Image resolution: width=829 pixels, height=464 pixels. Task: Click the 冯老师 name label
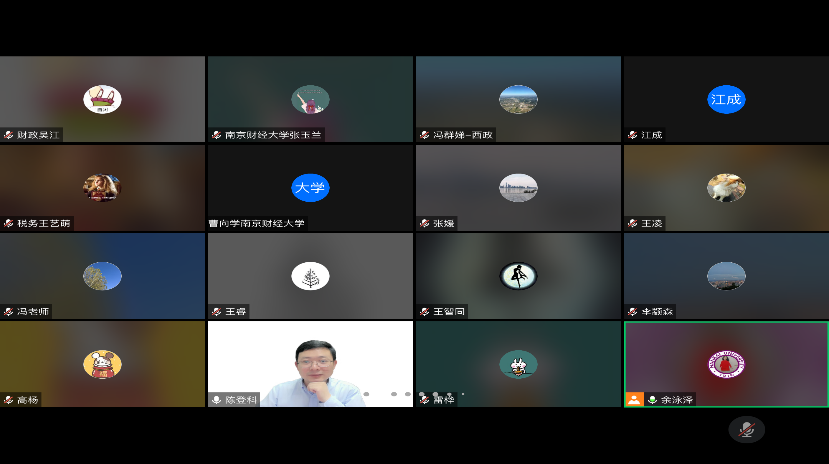pyautogui.click(x=33, y=311)
